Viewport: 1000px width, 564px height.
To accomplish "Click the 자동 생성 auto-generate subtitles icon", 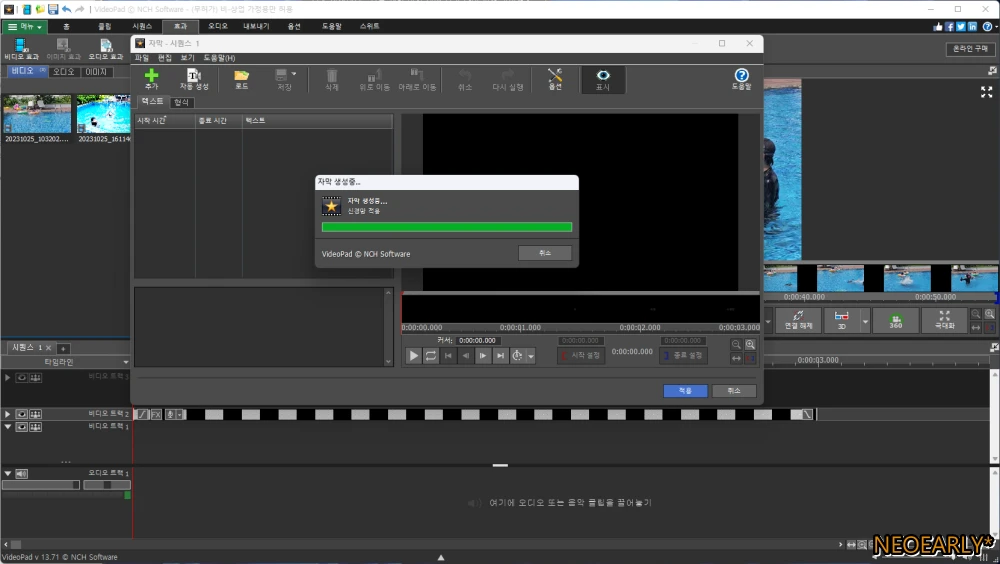I will point(194,79).
